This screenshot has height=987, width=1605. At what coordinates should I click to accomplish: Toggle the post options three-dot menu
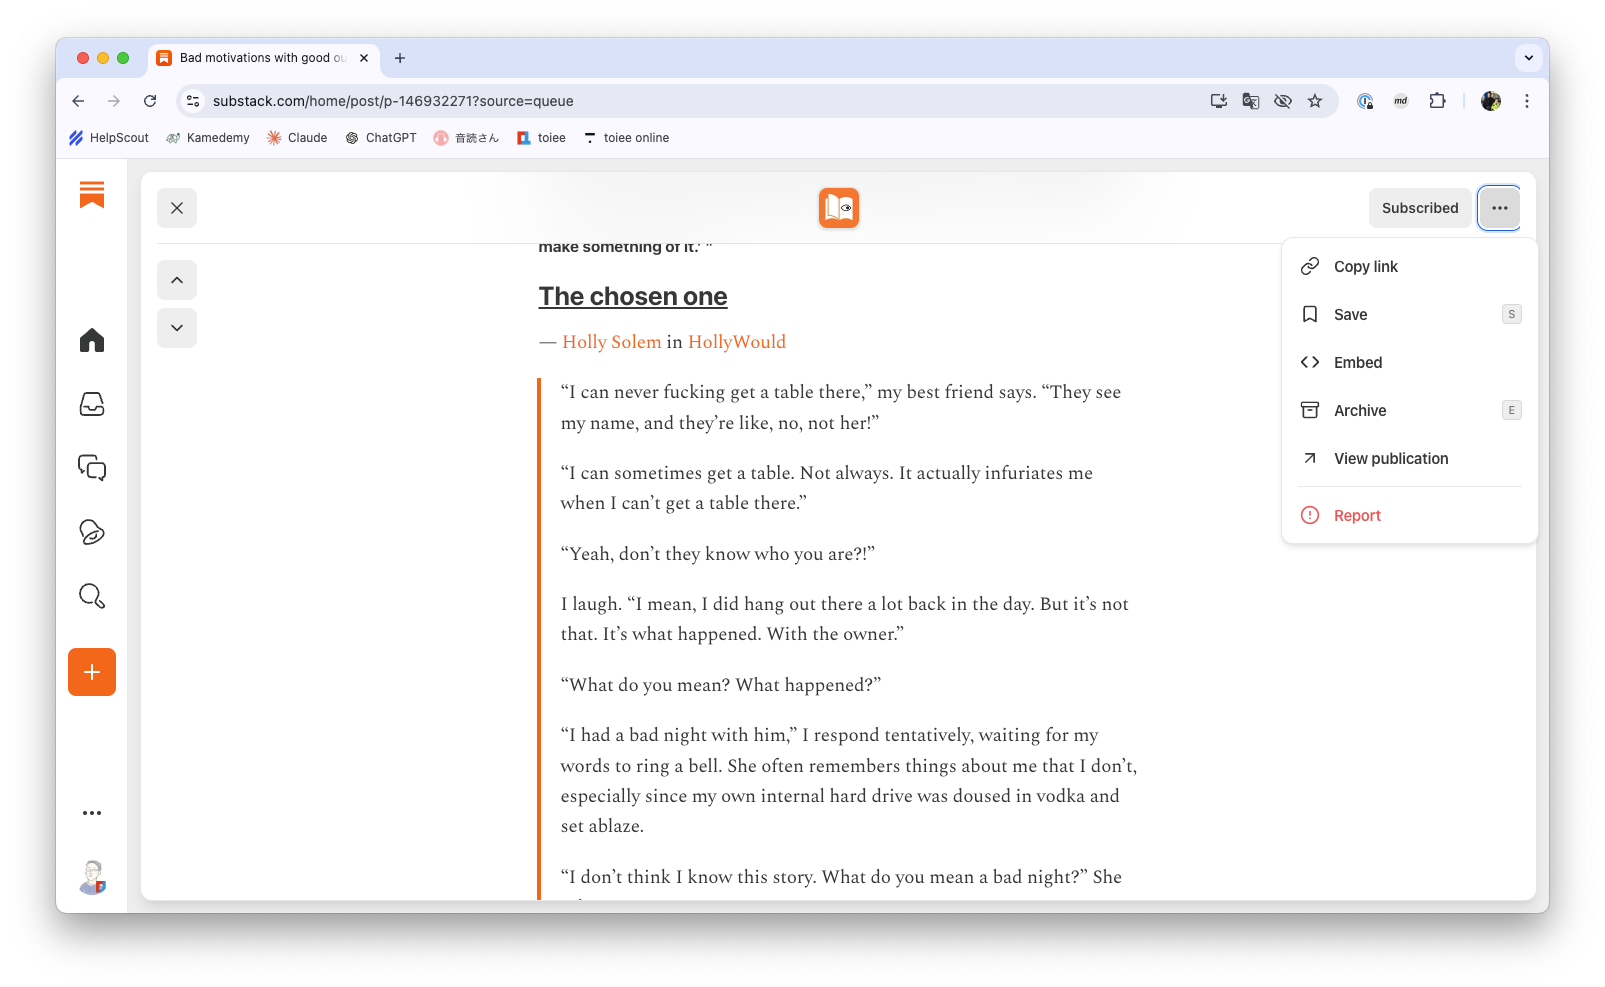pos(1499,208)
